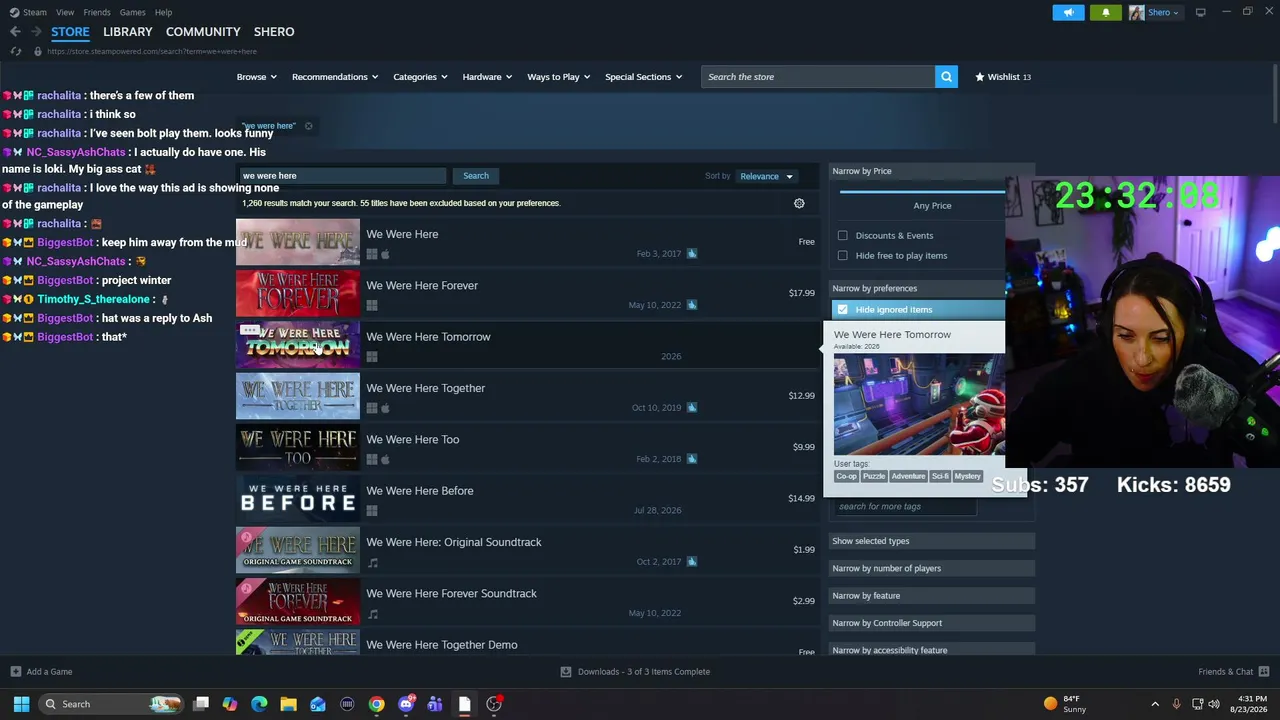Select the Puzzle user tag
This screenshot has width=1280, height=720.
pyautogui.click(x=874, y=477)
